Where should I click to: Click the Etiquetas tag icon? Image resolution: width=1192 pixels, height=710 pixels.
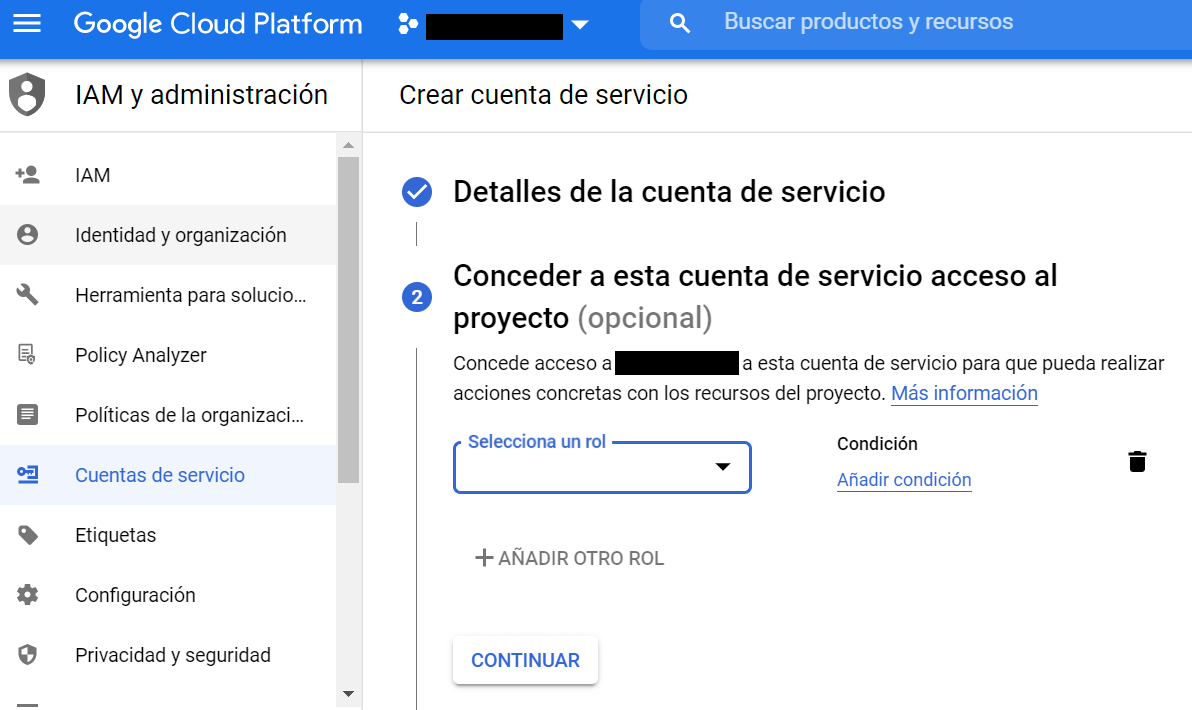click(27, 534)
